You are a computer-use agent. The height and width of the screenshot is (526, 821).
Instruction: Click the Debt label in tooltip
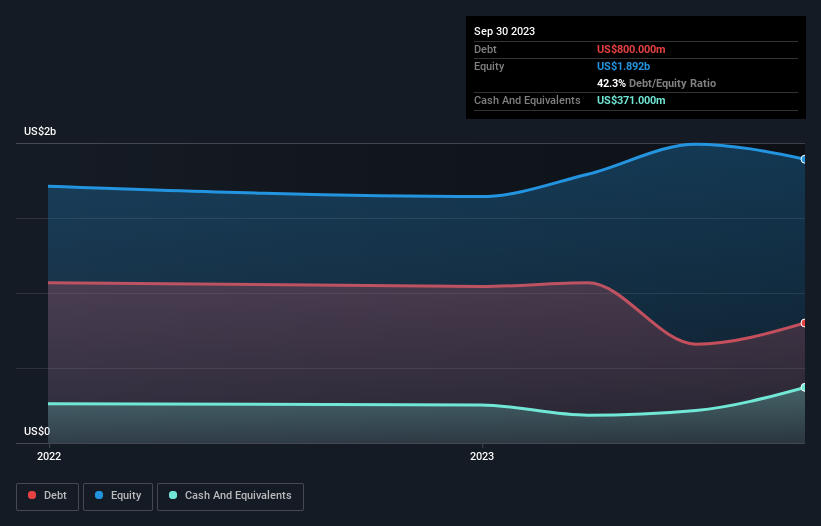(485, 49)
